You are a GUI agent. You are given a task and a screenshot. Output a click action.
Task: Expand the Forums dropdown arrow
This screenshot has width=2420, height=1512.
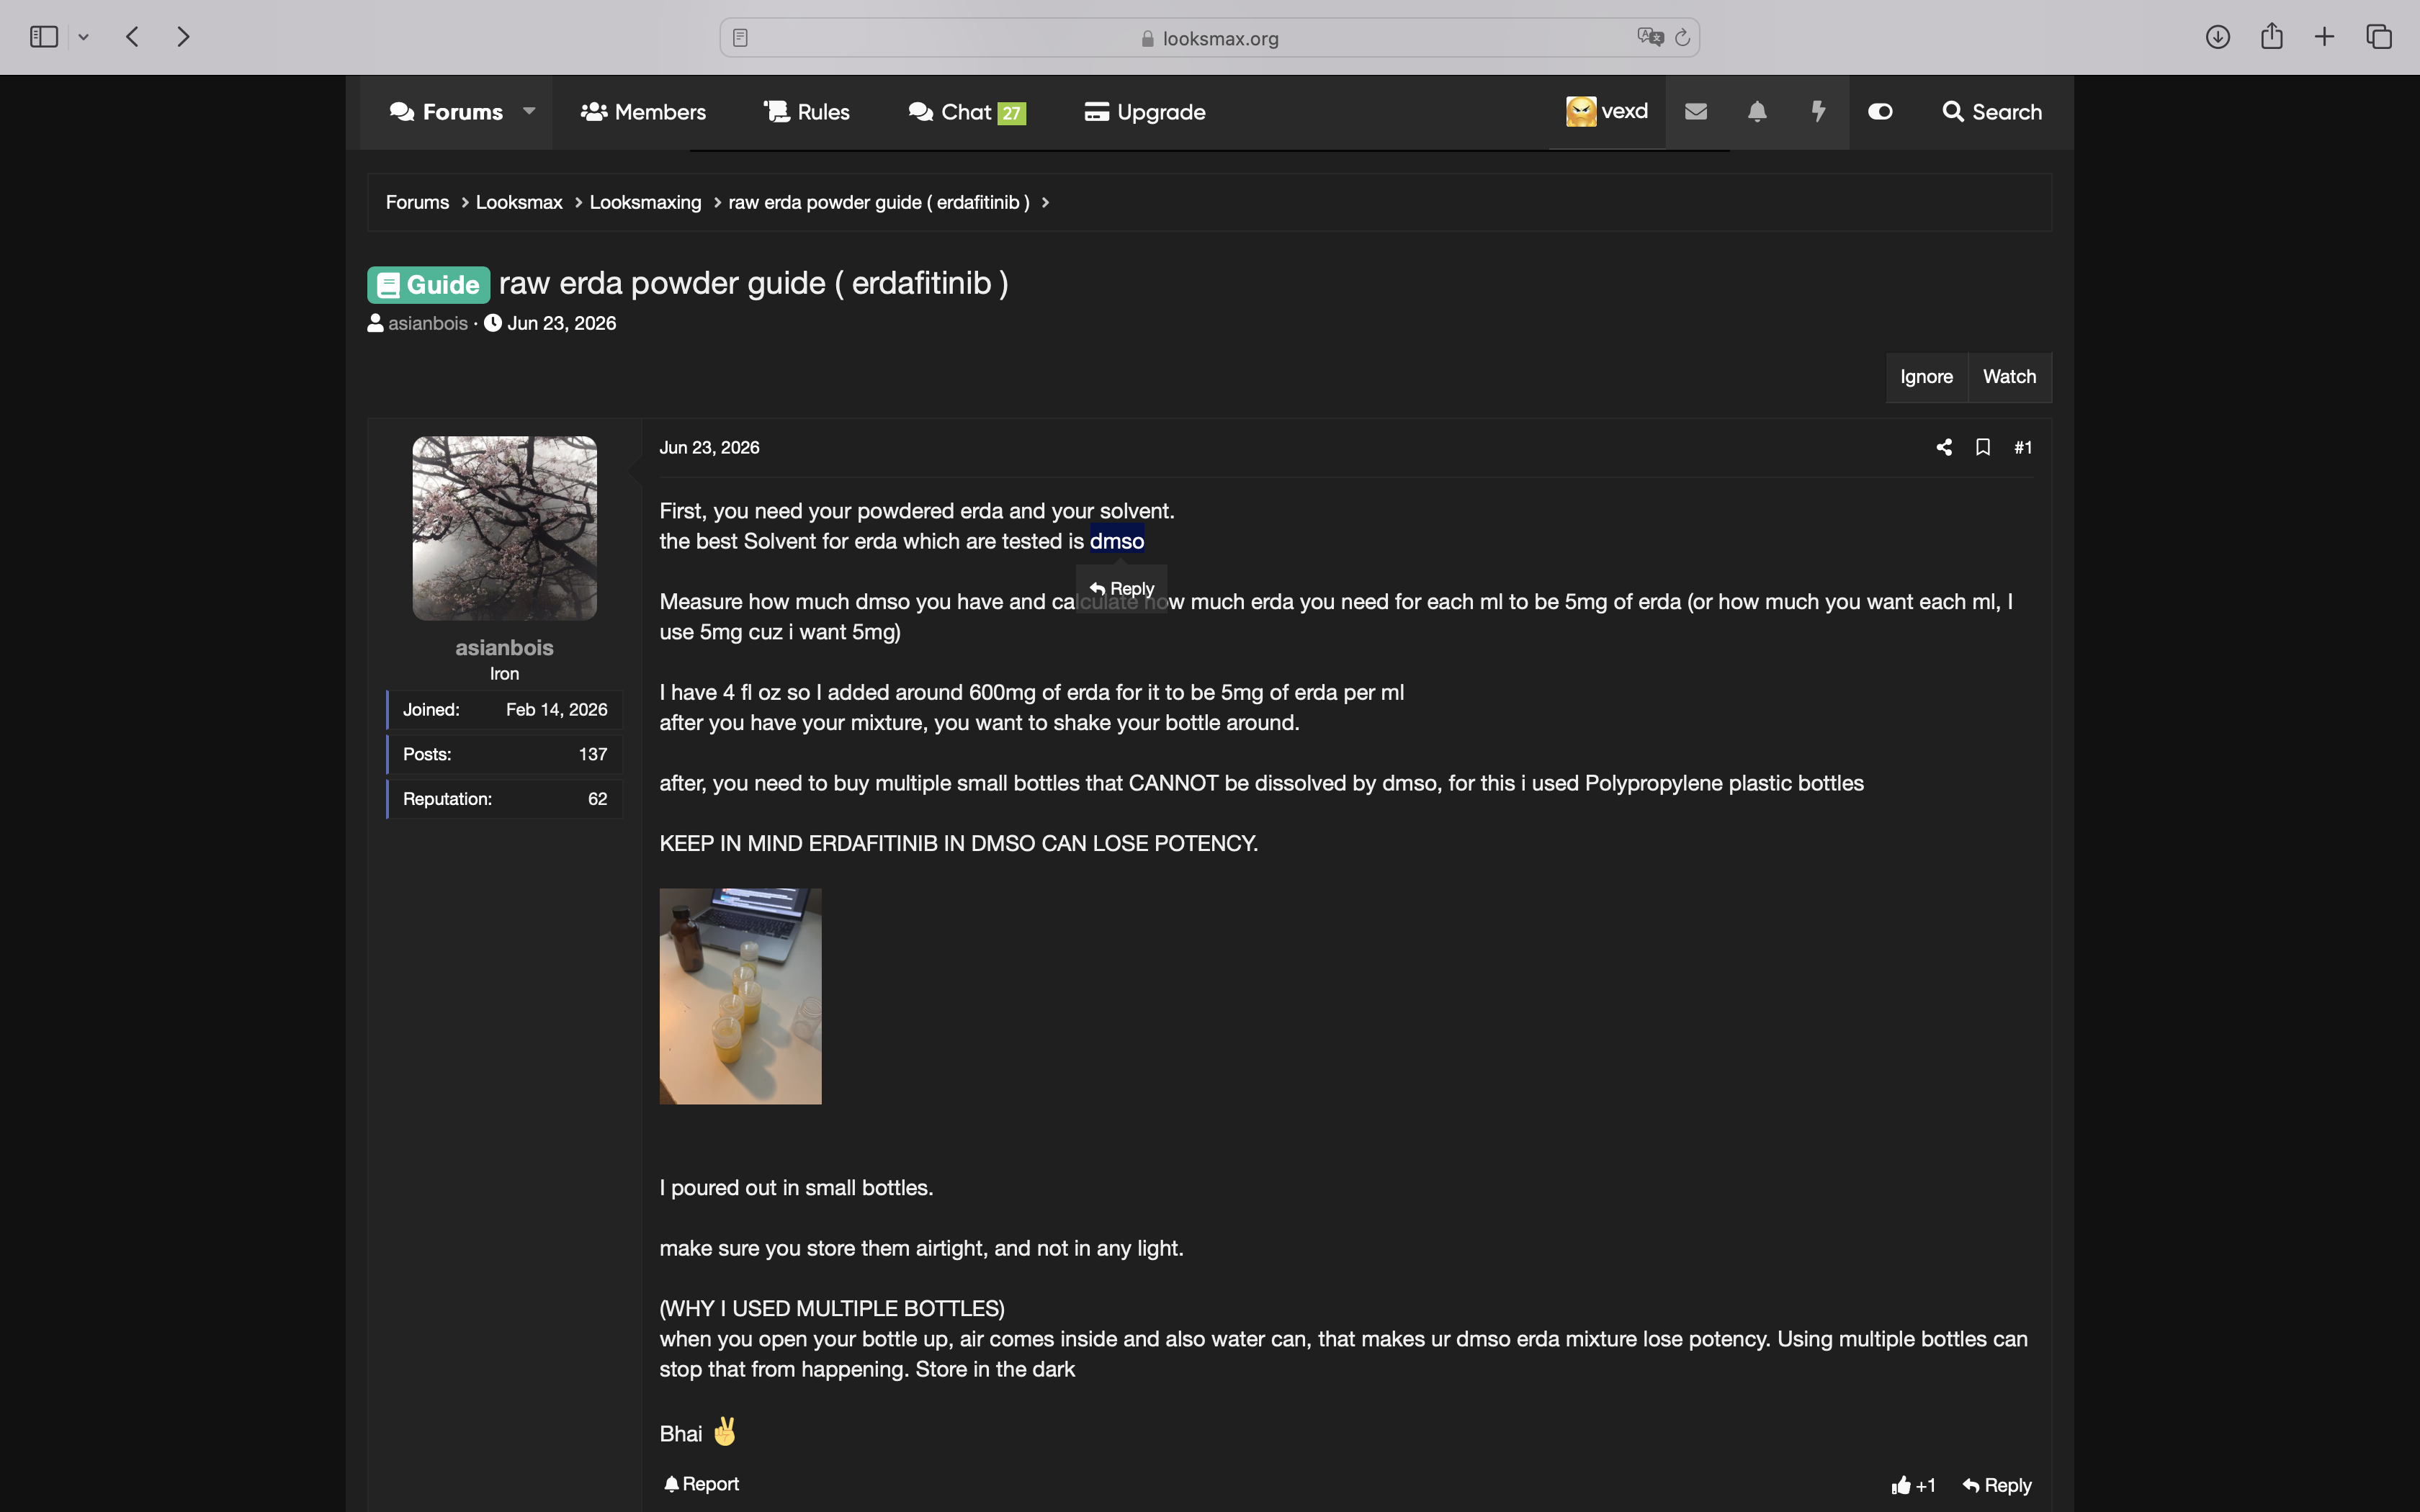(x=529, y=111)
